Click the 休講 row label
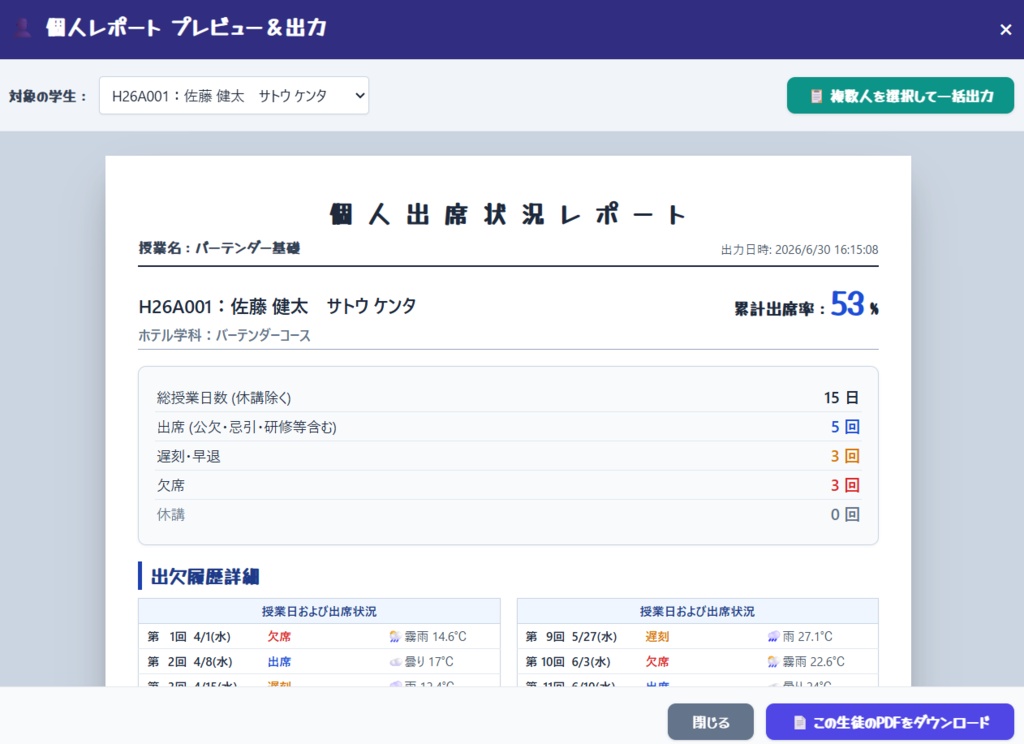Viewport: 1024px width, 744px height. click(x=170, y=515)
